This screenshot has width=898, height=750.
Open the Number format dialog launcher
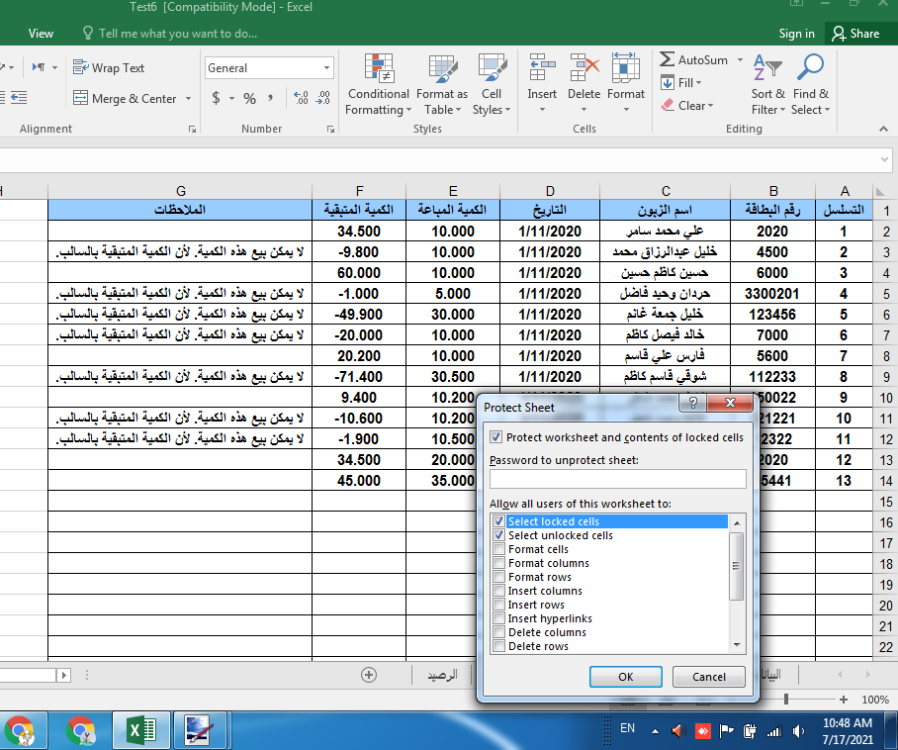[x=330, y=129]
